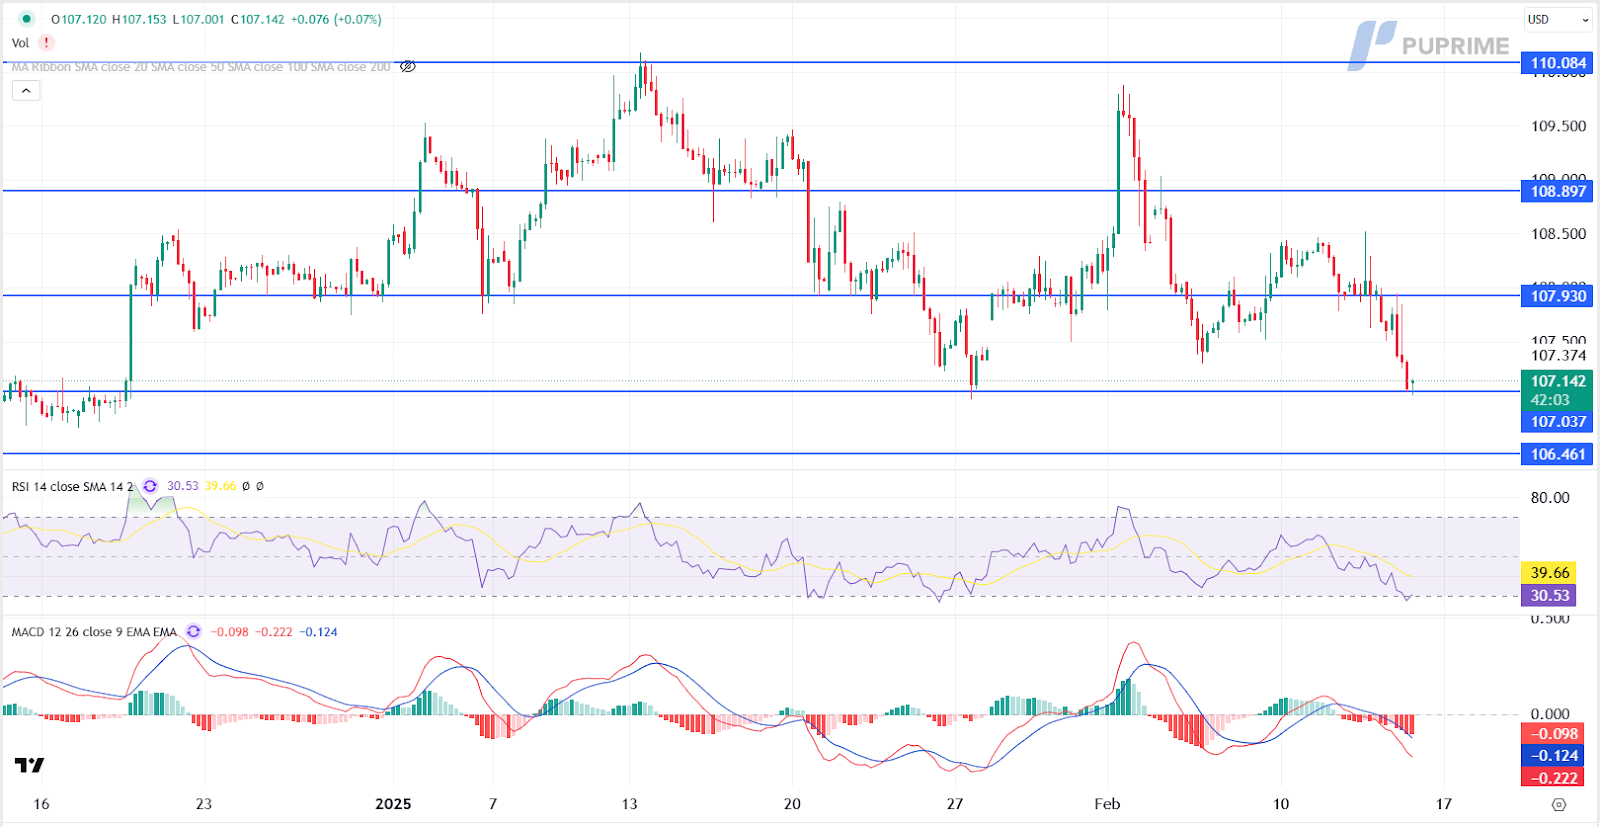Click the RSI scale value 80.00
The width and height of the screenshot is (1600, 827).
[x=1550, y=498]
